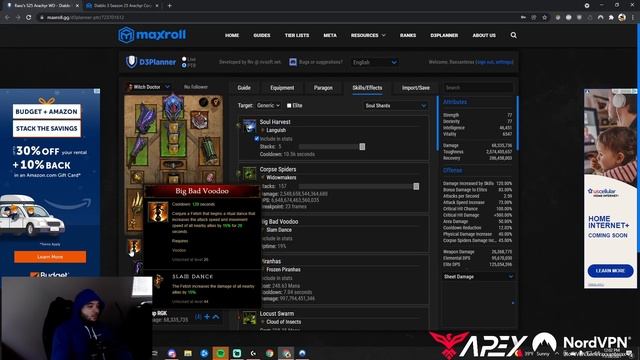Select the belt item slot
The image size is (640, 360).
pos(173,165)
